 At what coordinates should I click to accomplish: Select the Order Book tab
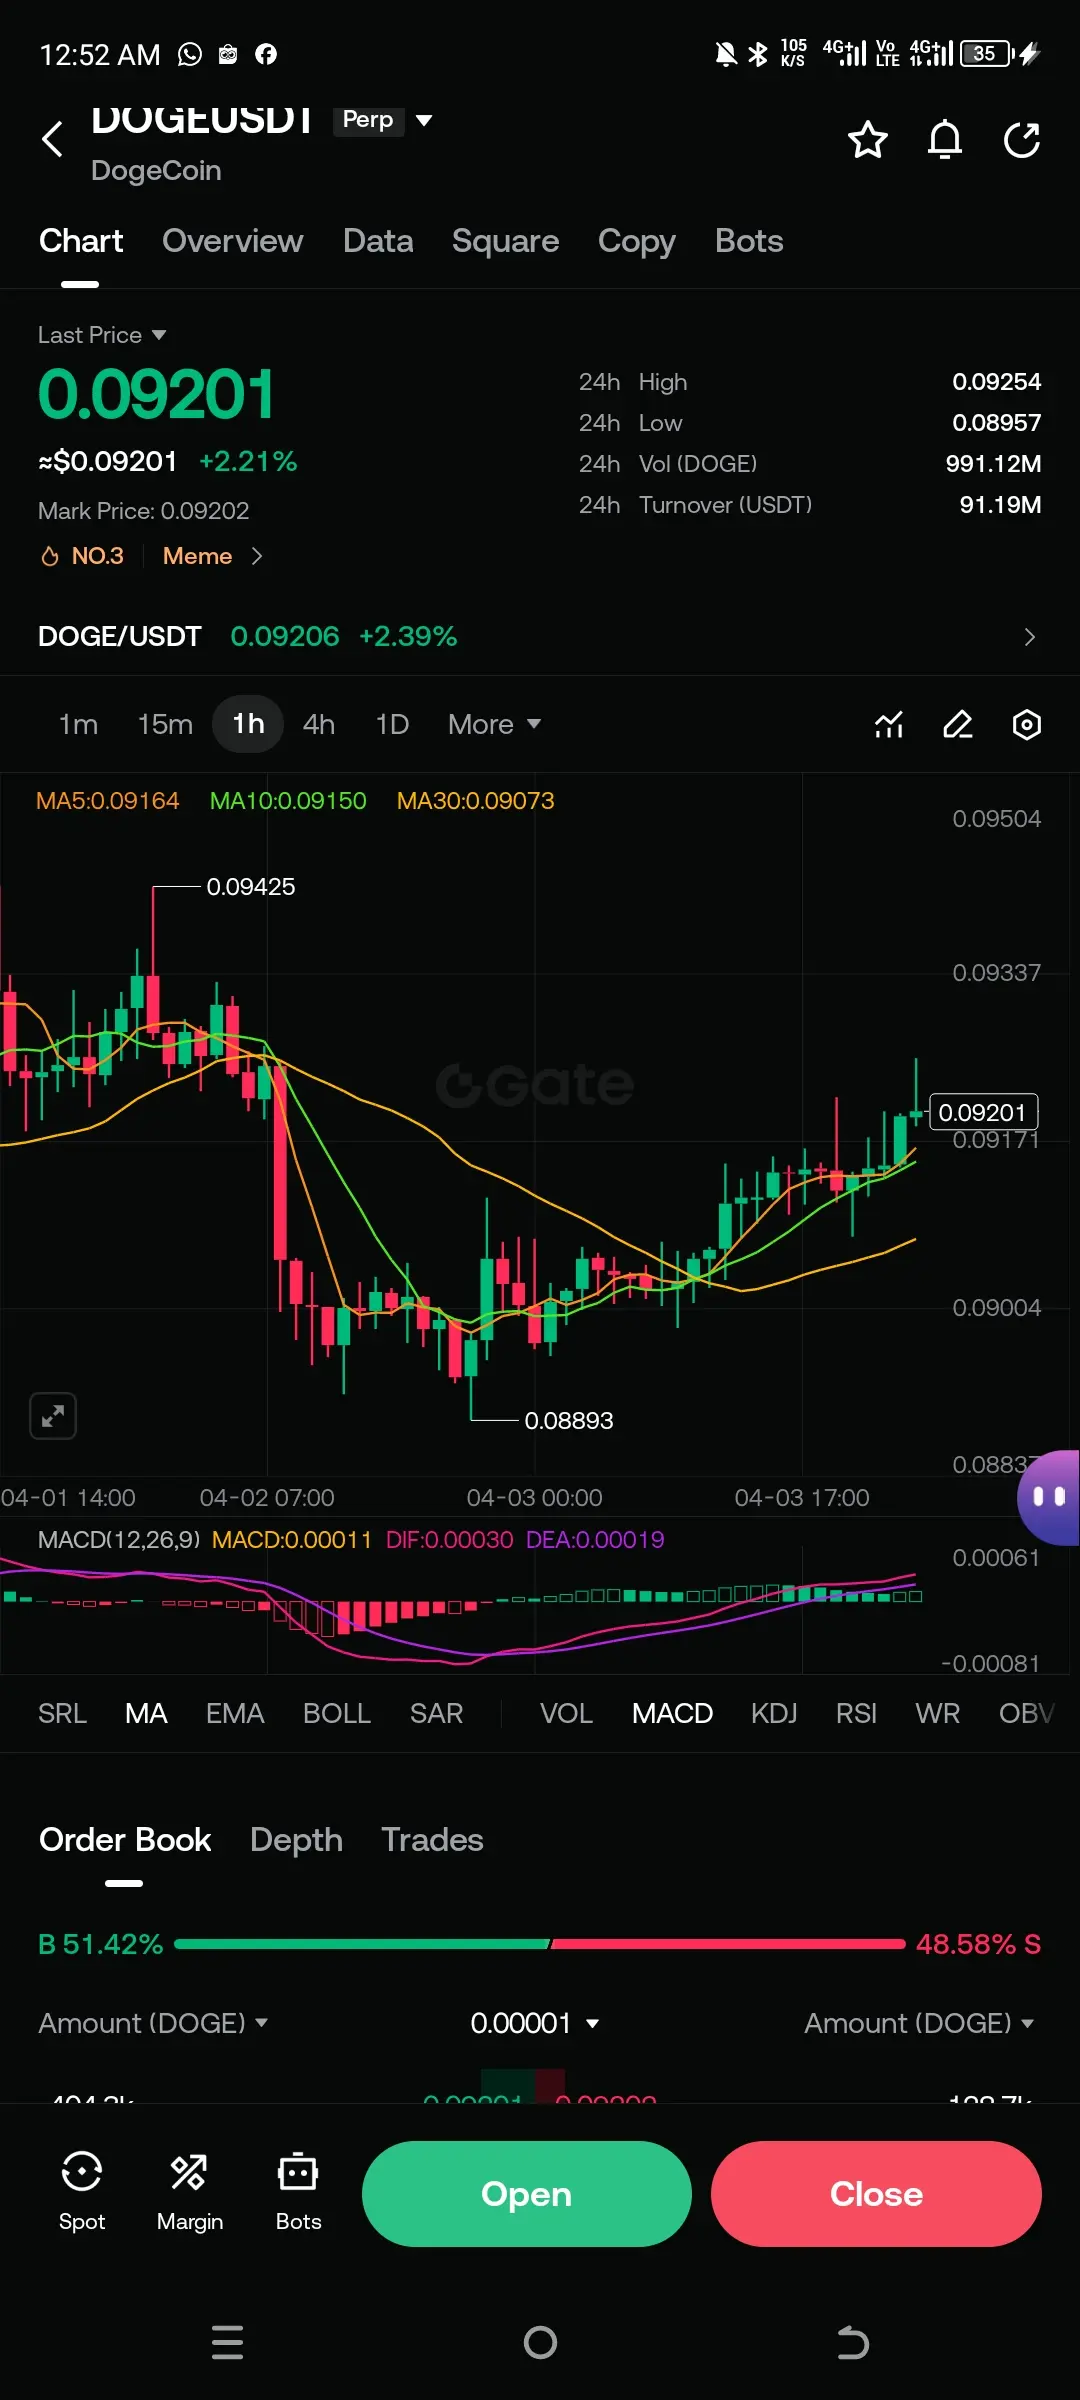click(125, 1840)
